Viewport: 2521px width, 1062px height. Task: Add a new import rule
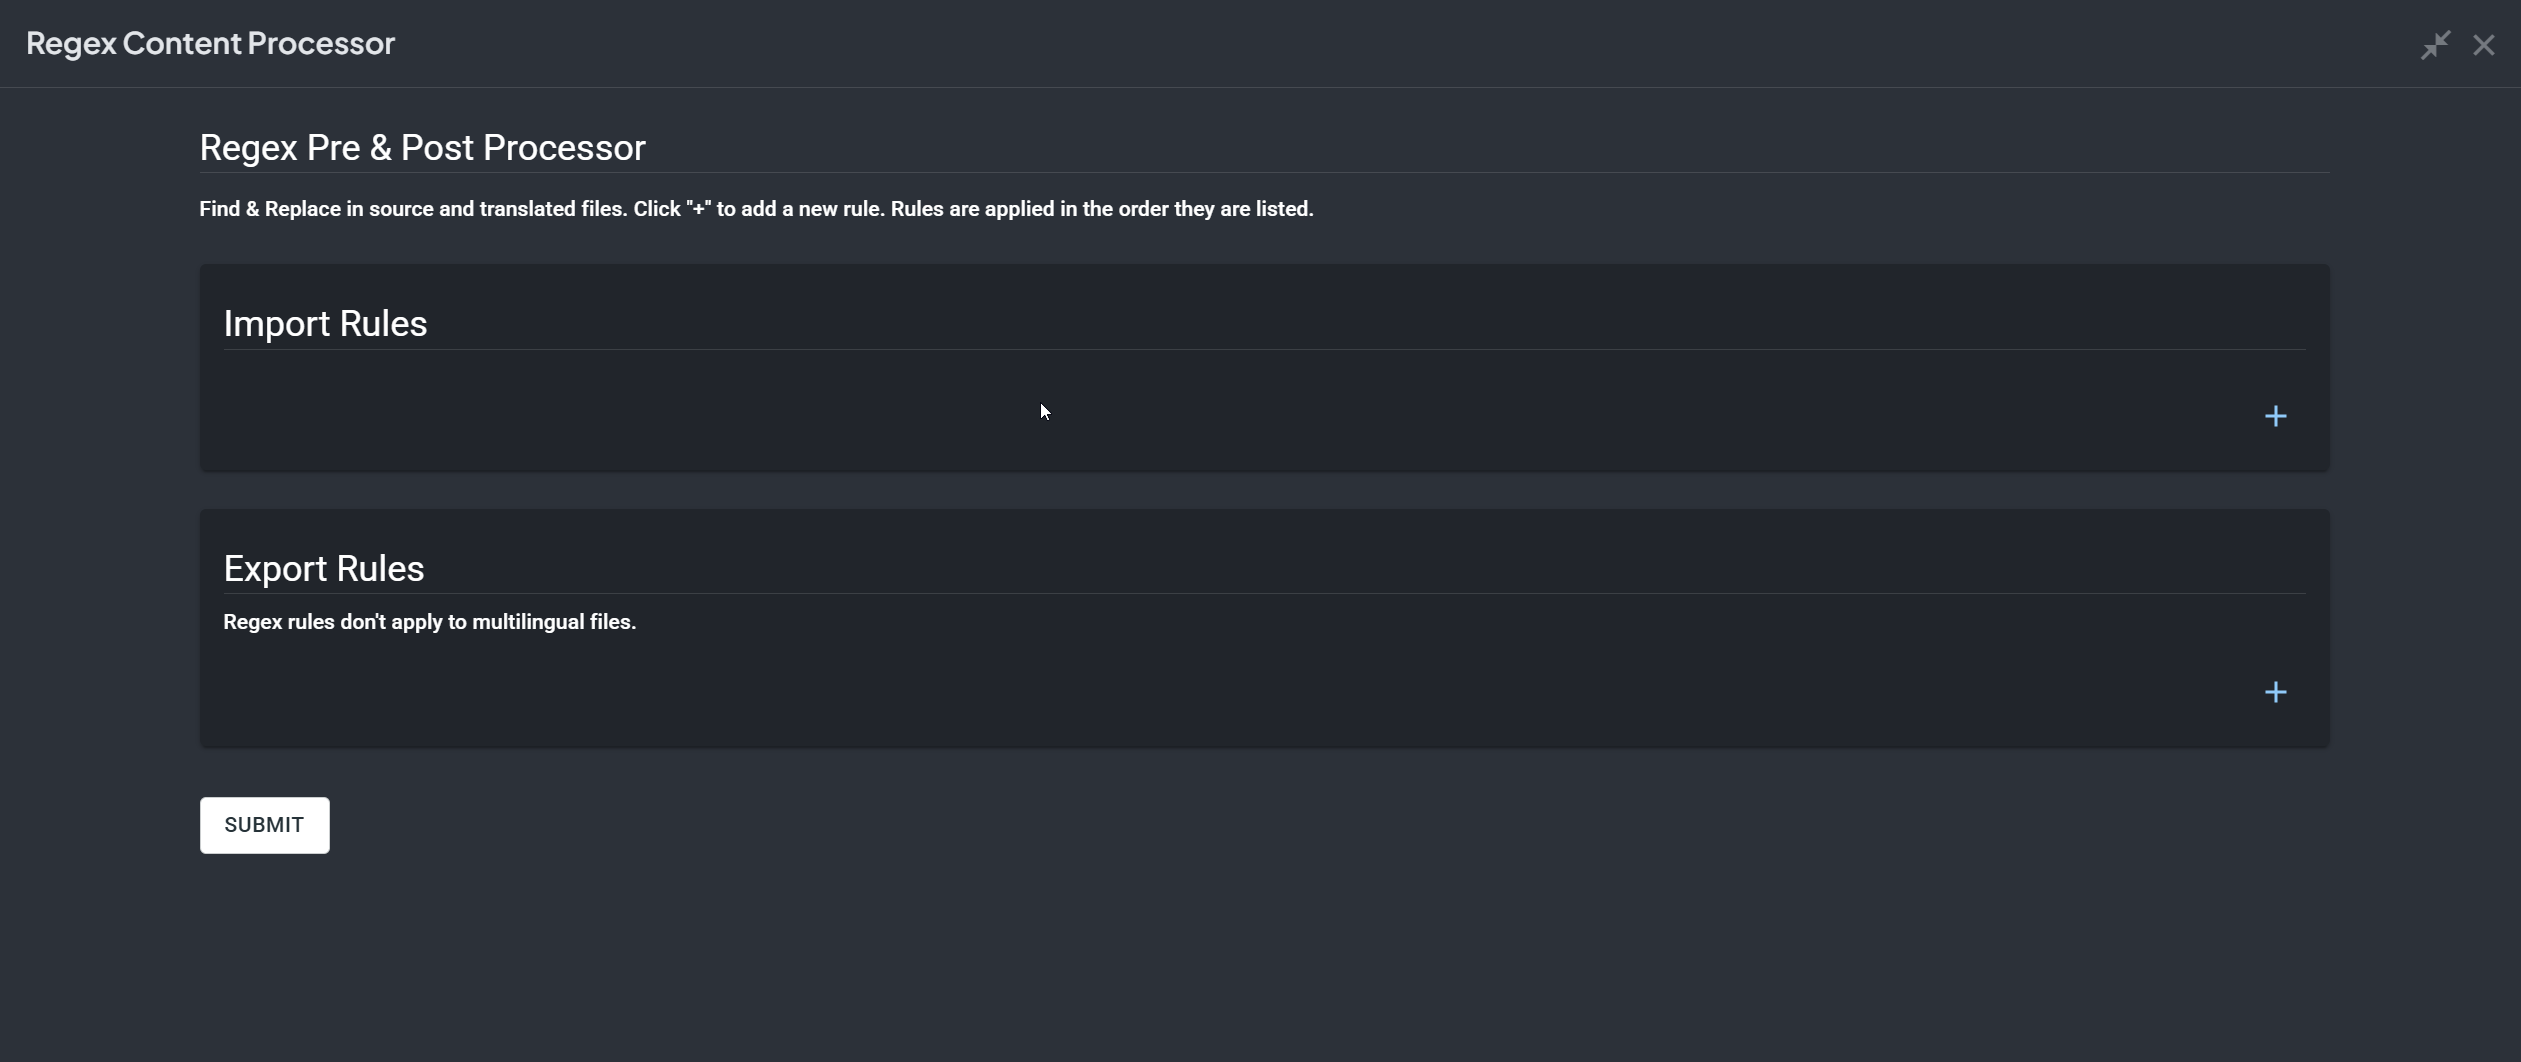[2275, 416]
